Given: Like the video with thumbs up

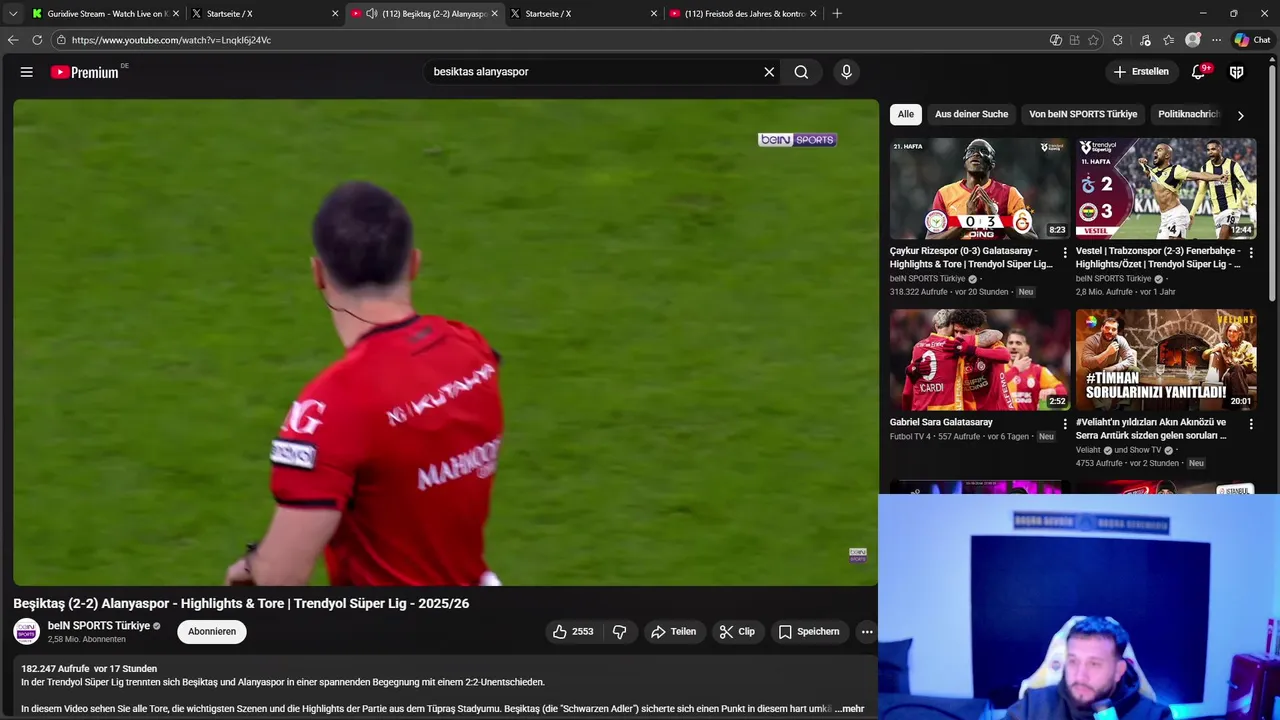Looking at the screenshot, I should click(x=573, y=632).
